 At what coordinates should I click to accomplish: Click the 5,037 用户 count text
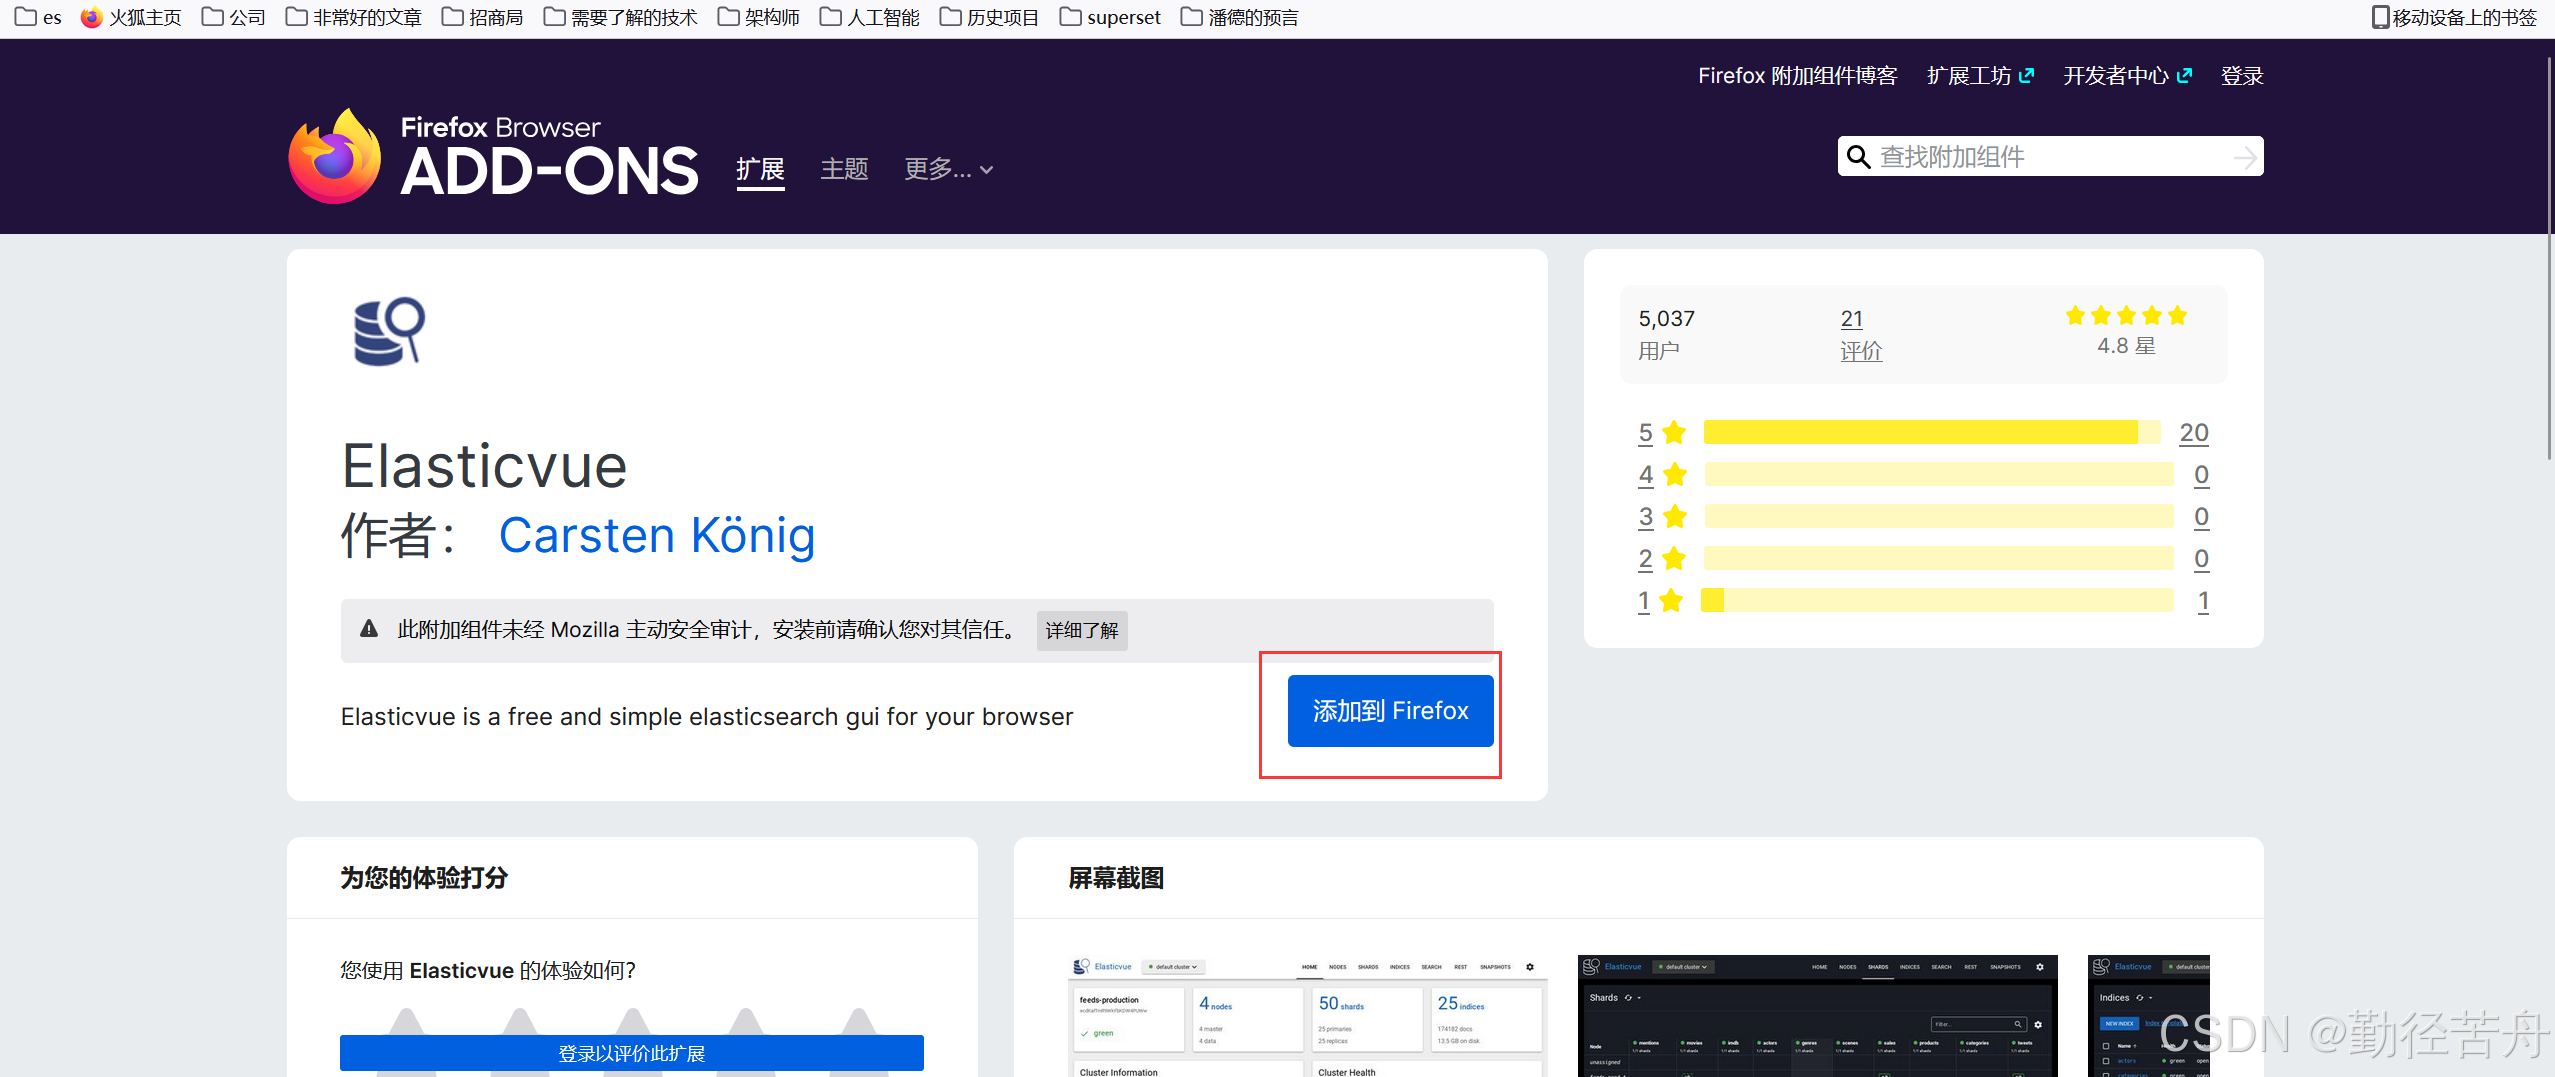(x=1666, y=334)
